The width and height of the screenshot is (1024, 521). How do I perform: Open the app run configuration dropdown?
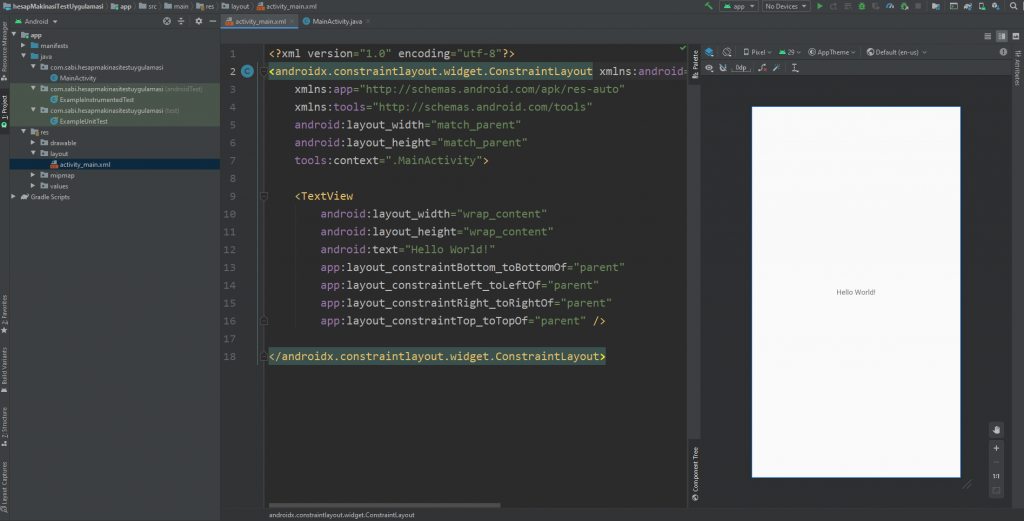[739, 6]
